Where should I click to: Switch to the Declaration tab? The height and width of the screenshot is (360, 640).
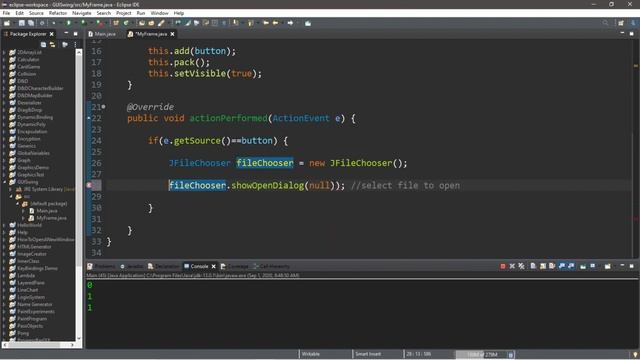tap(163, 266)
